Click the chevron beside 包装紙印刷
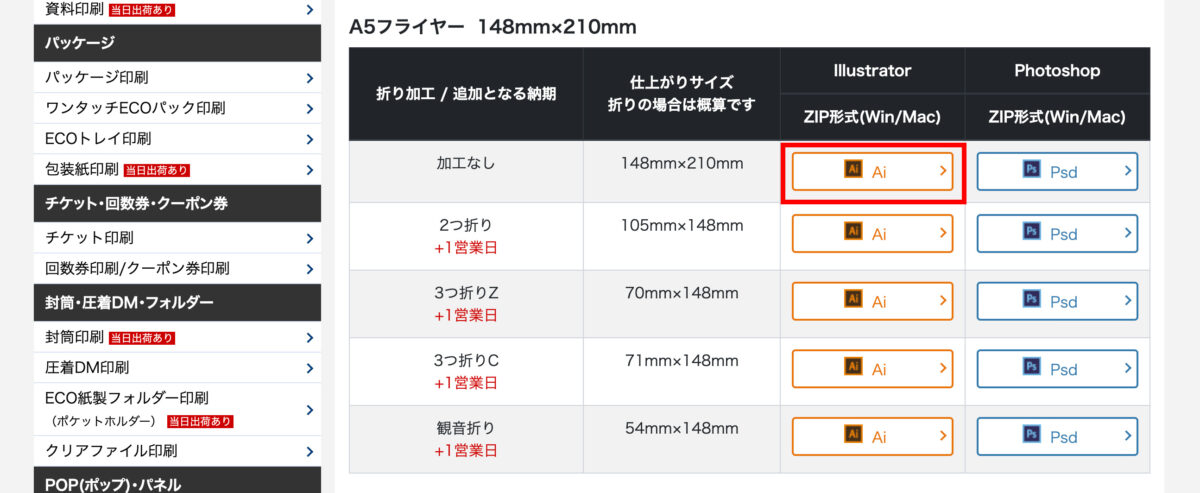Viewport: 1200px width, 493px height. pyautogui.click(x=310, y=170)
